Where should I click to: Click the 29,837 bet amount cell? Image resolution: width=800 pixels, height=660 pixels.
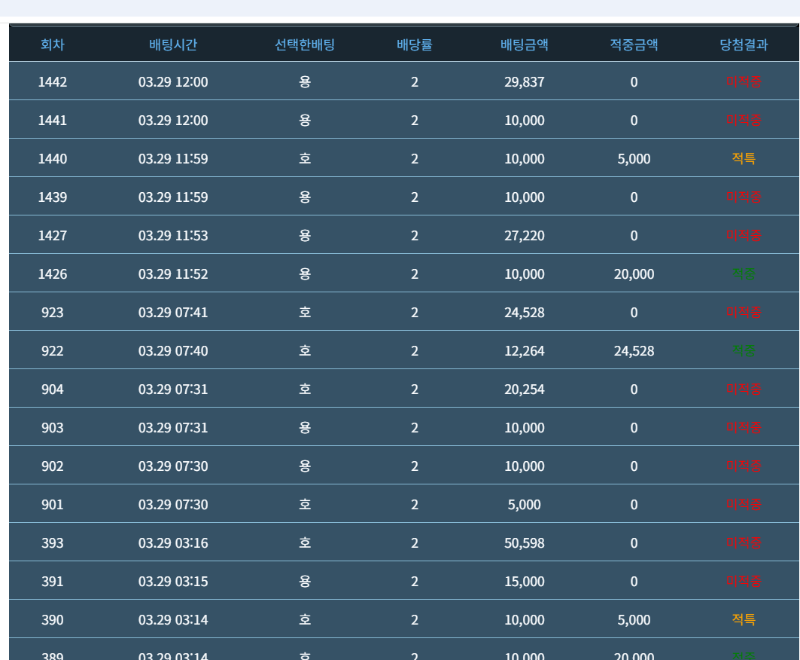click(524, 82)
